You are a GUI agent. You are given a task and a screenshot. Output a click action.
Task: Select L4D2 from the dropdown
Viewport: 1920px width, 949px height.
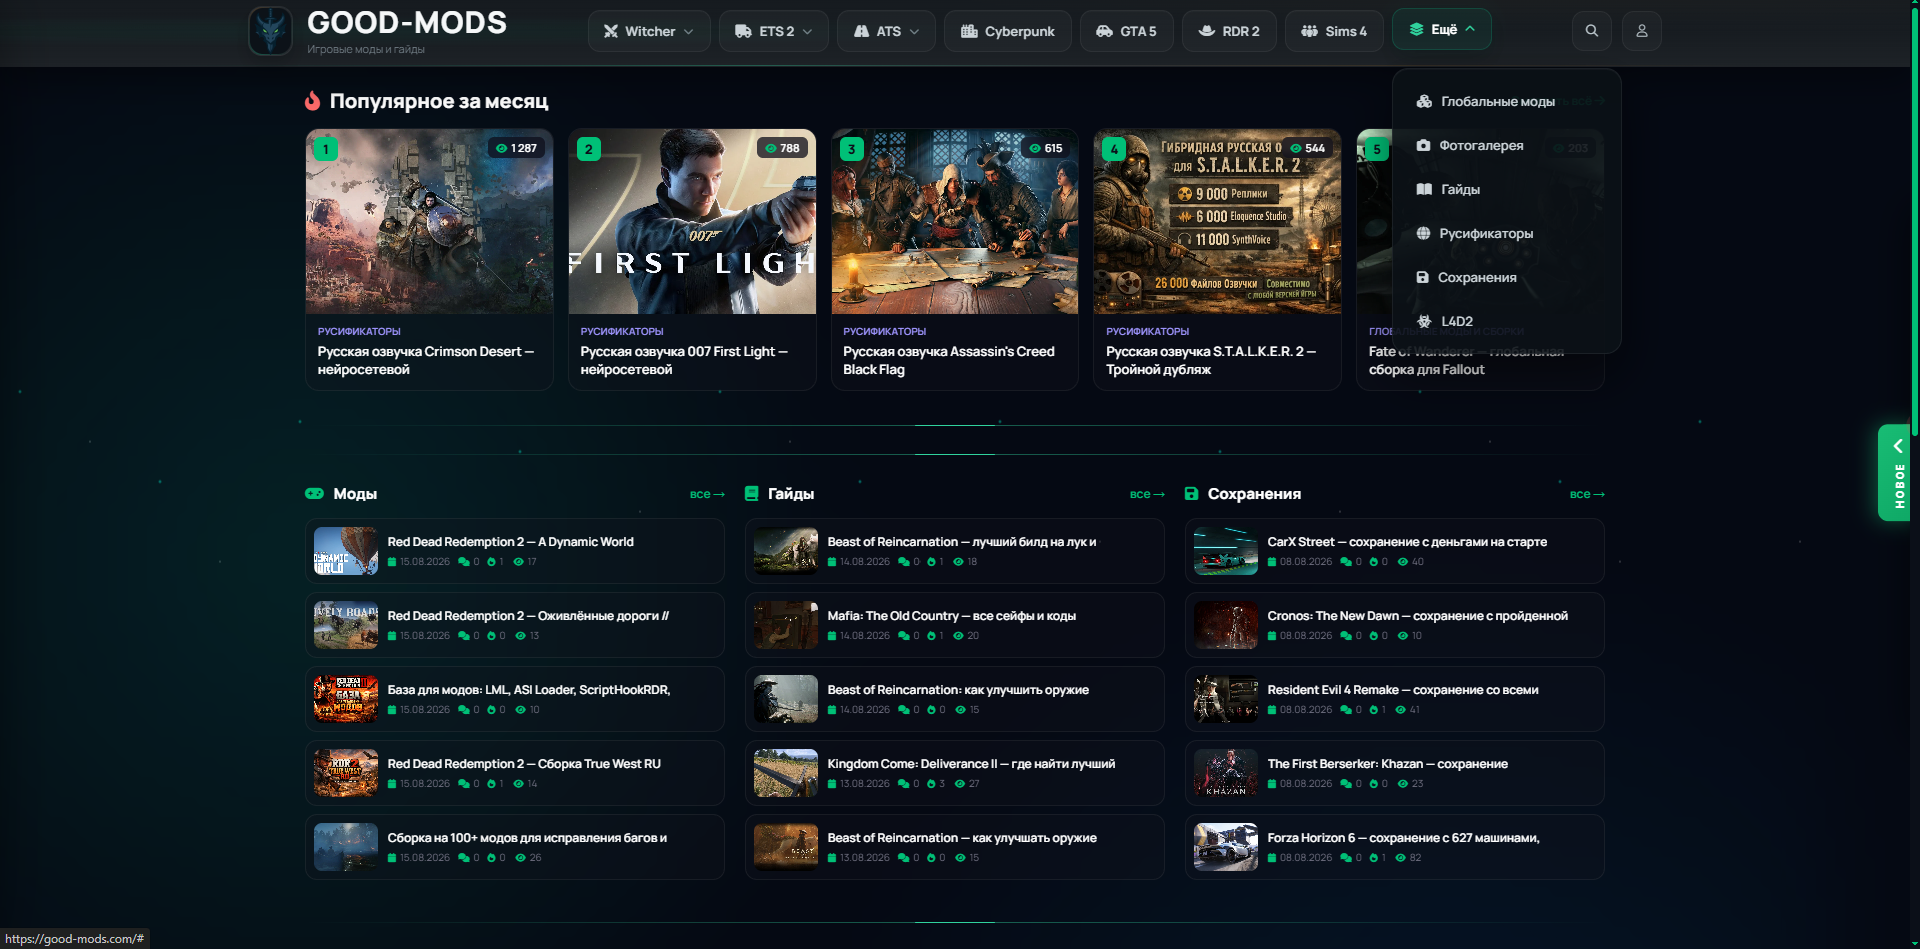tap(1506, 321)
